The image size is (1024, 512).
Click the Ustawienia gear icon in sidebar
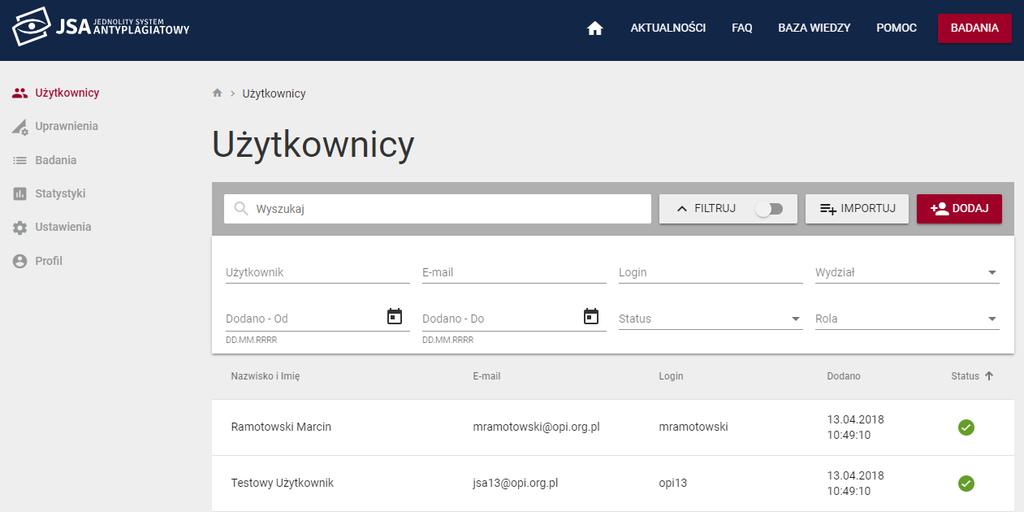click(x=20, y=227)
